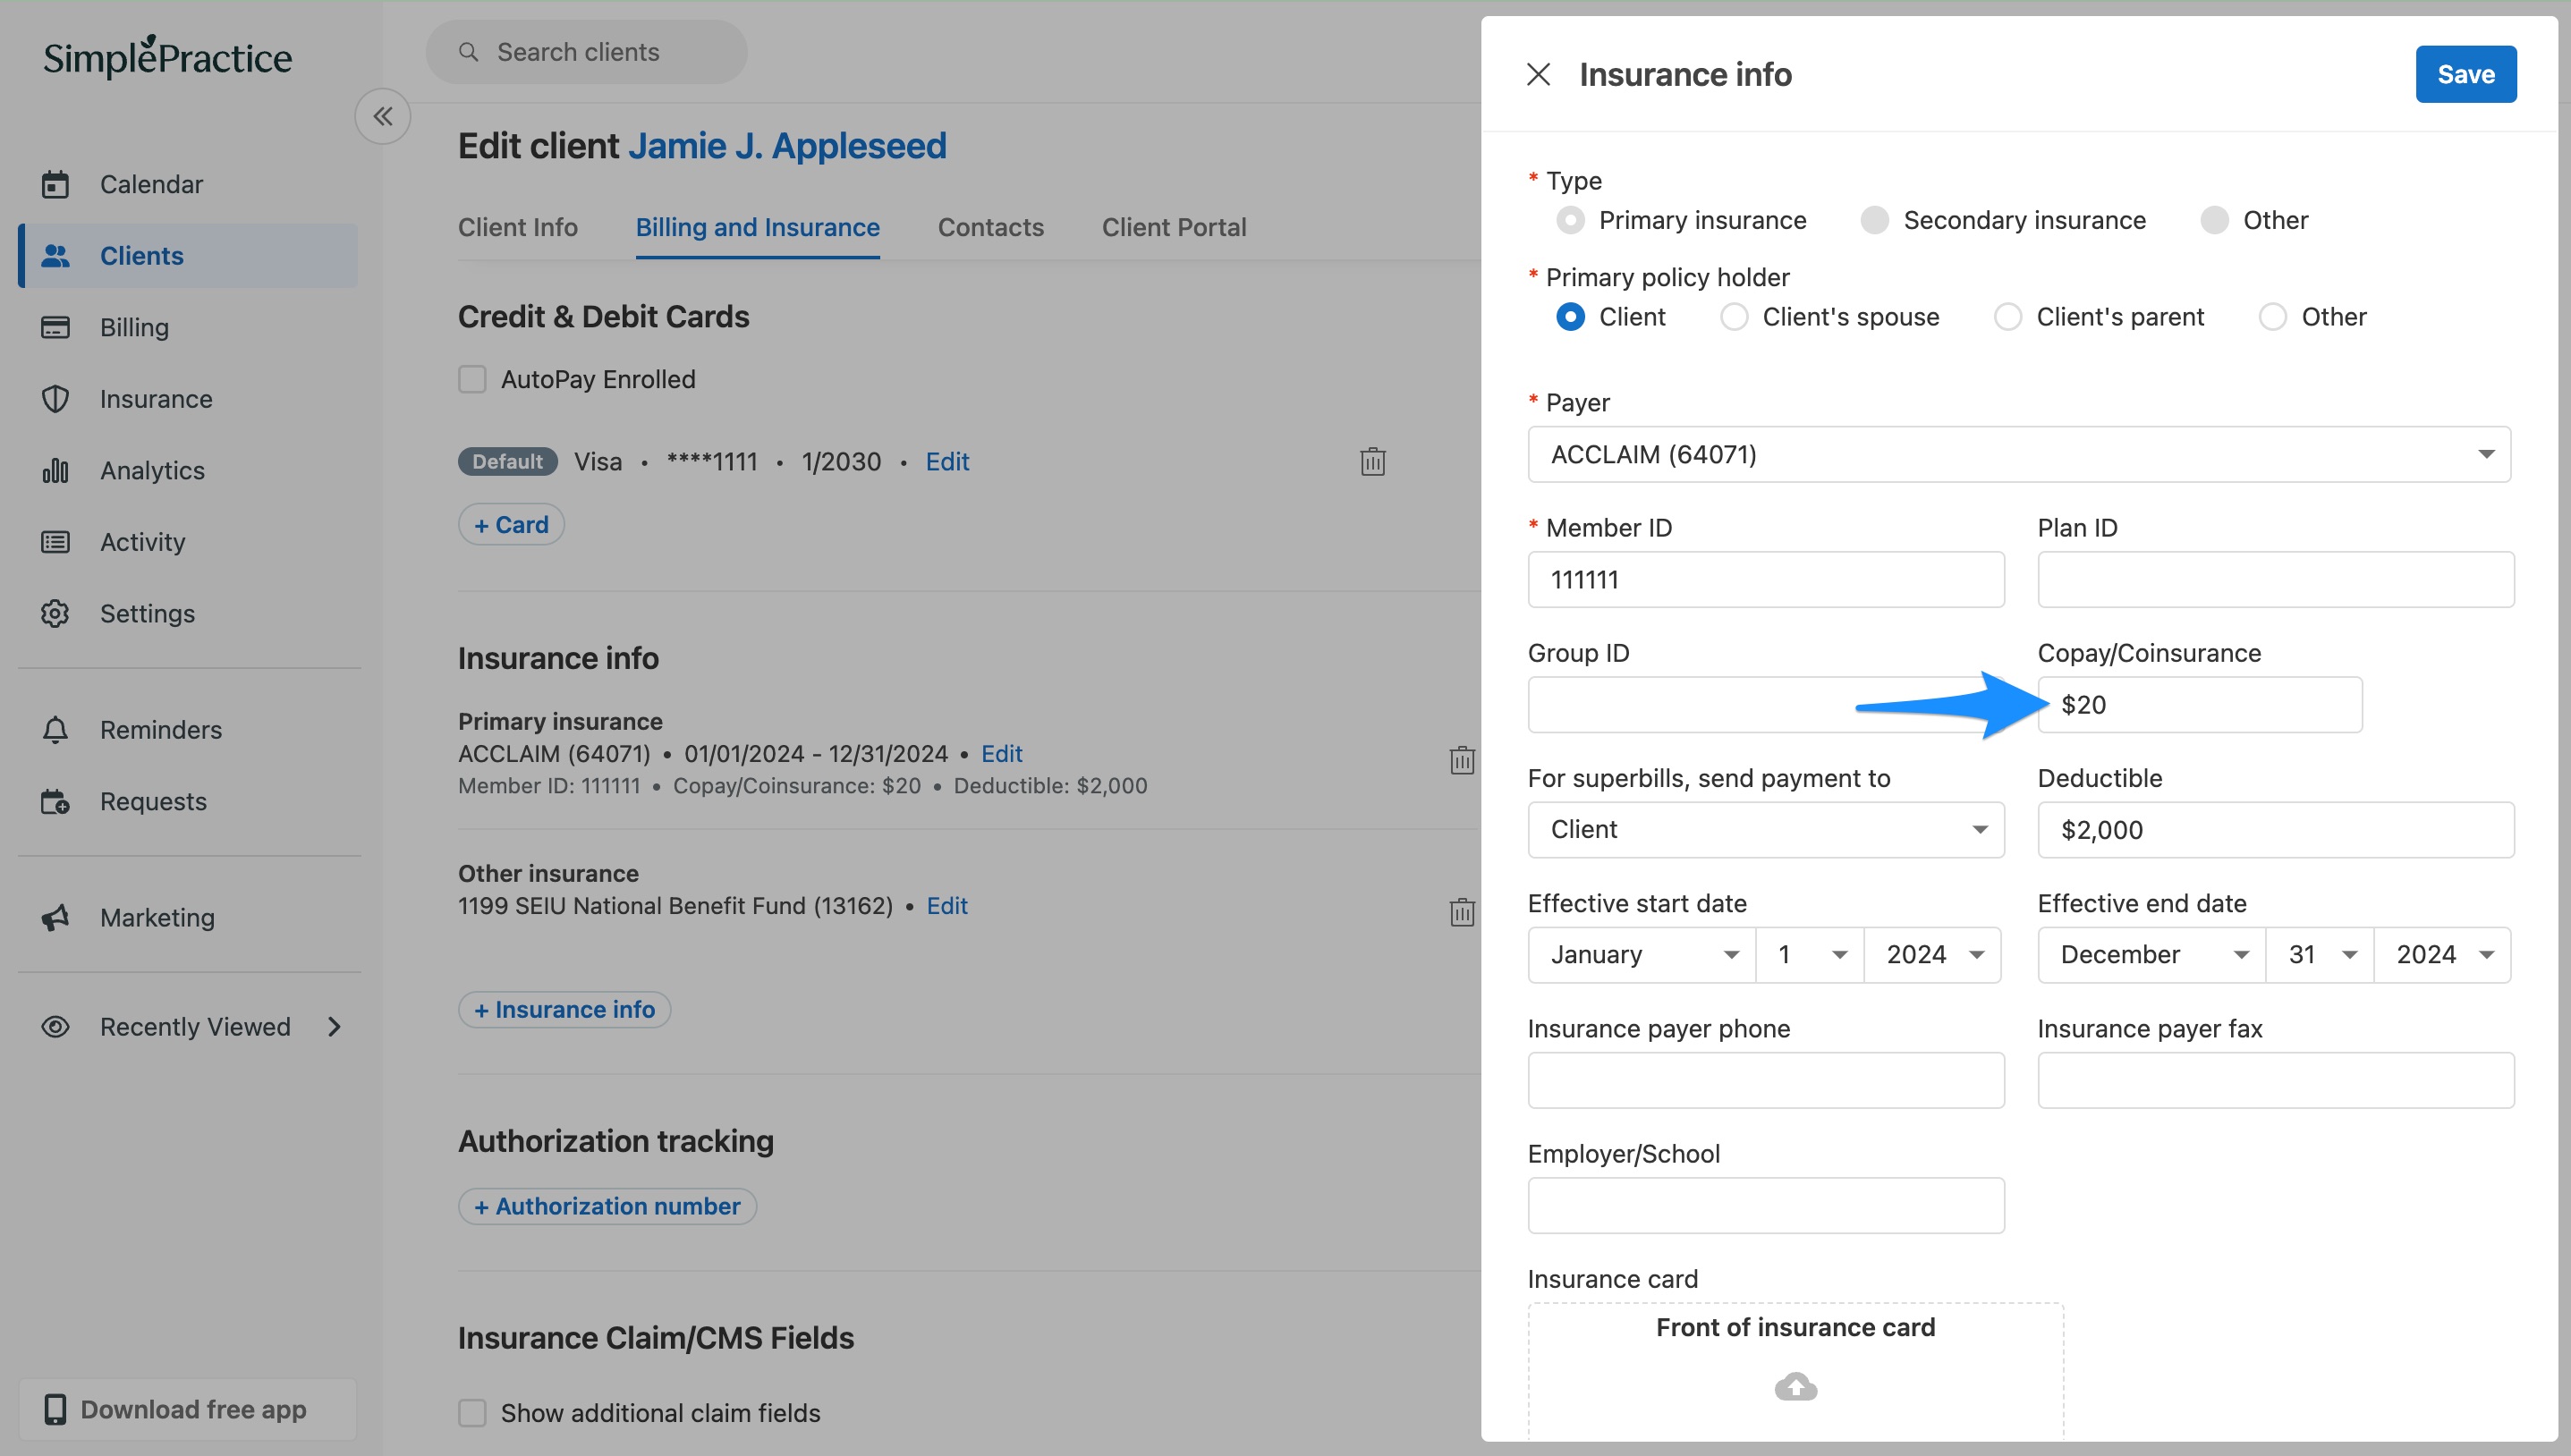Click the Requests calendar-plus icon
The image size is (2571, 1456).
coord(55,801)
